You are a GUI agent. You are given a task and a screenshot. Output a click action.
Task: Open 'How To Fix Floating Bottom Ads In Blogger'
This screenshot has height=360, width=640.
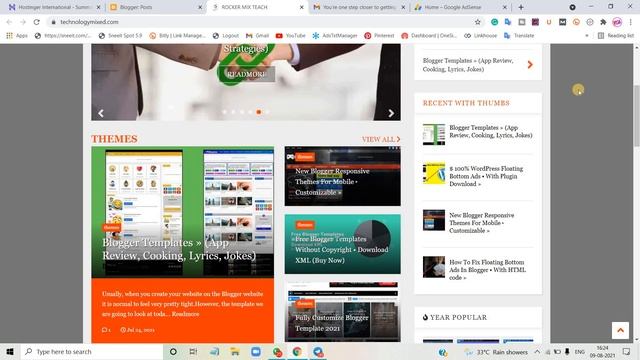487,270
